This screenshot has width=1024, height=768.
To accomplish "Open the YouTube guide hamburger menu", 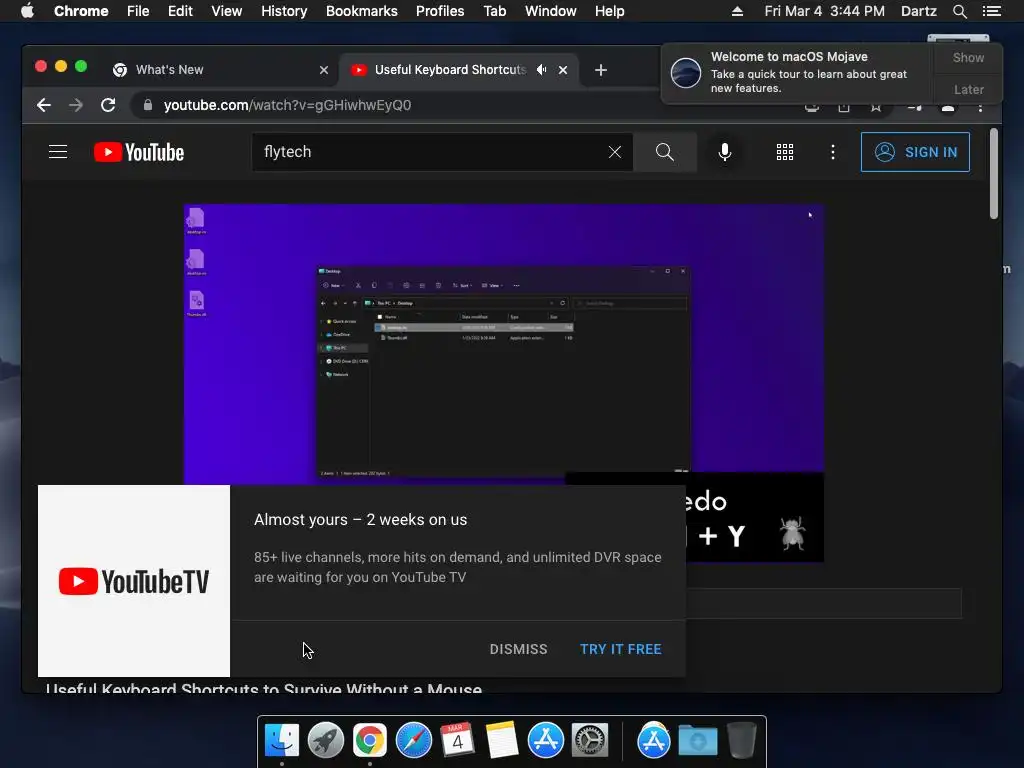I will coord(57,152).
